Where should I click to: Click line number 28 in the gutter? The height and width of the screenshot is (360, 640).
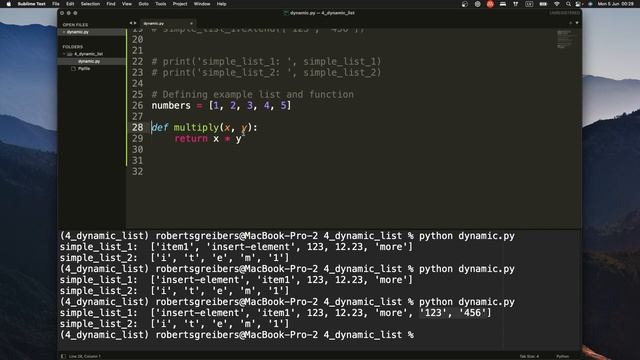(x=138, y=127)
